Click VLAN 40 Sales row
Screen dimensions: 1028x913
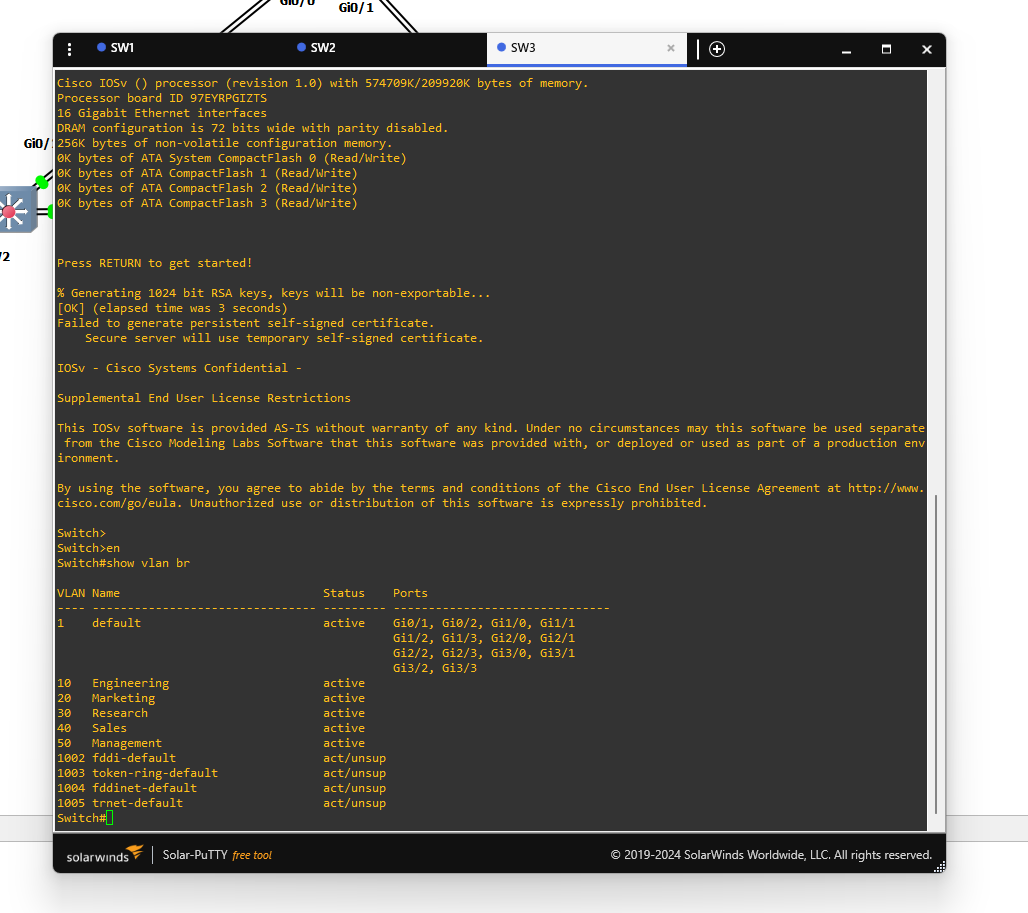pos(211,728)
